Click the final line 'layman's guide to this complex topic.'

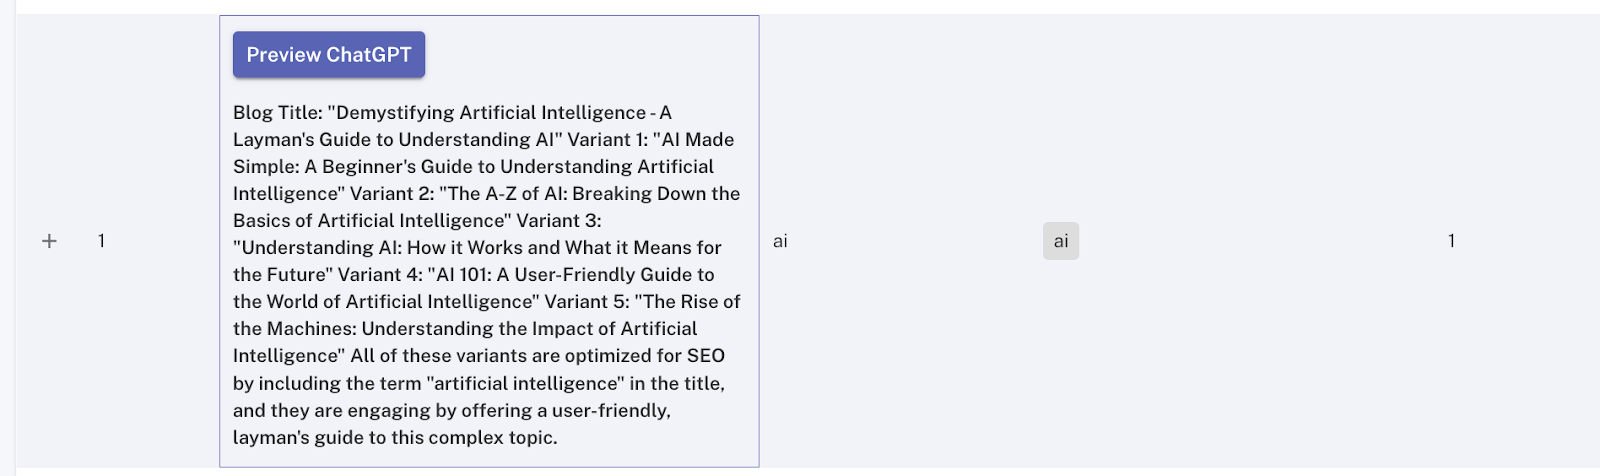coord(395,438)
